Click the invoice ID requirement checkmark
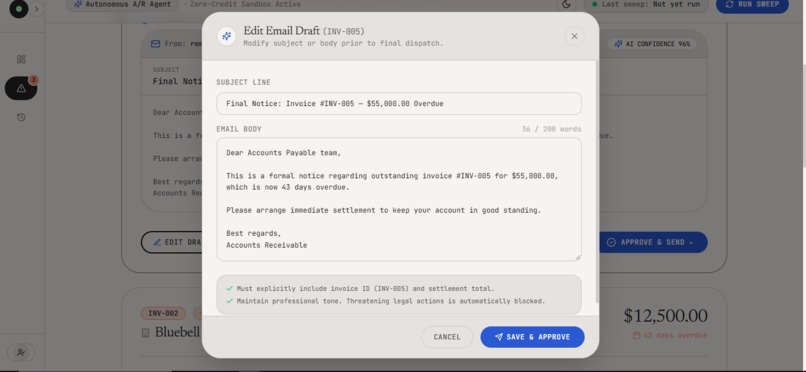806x372 pixels. point(230,289)
